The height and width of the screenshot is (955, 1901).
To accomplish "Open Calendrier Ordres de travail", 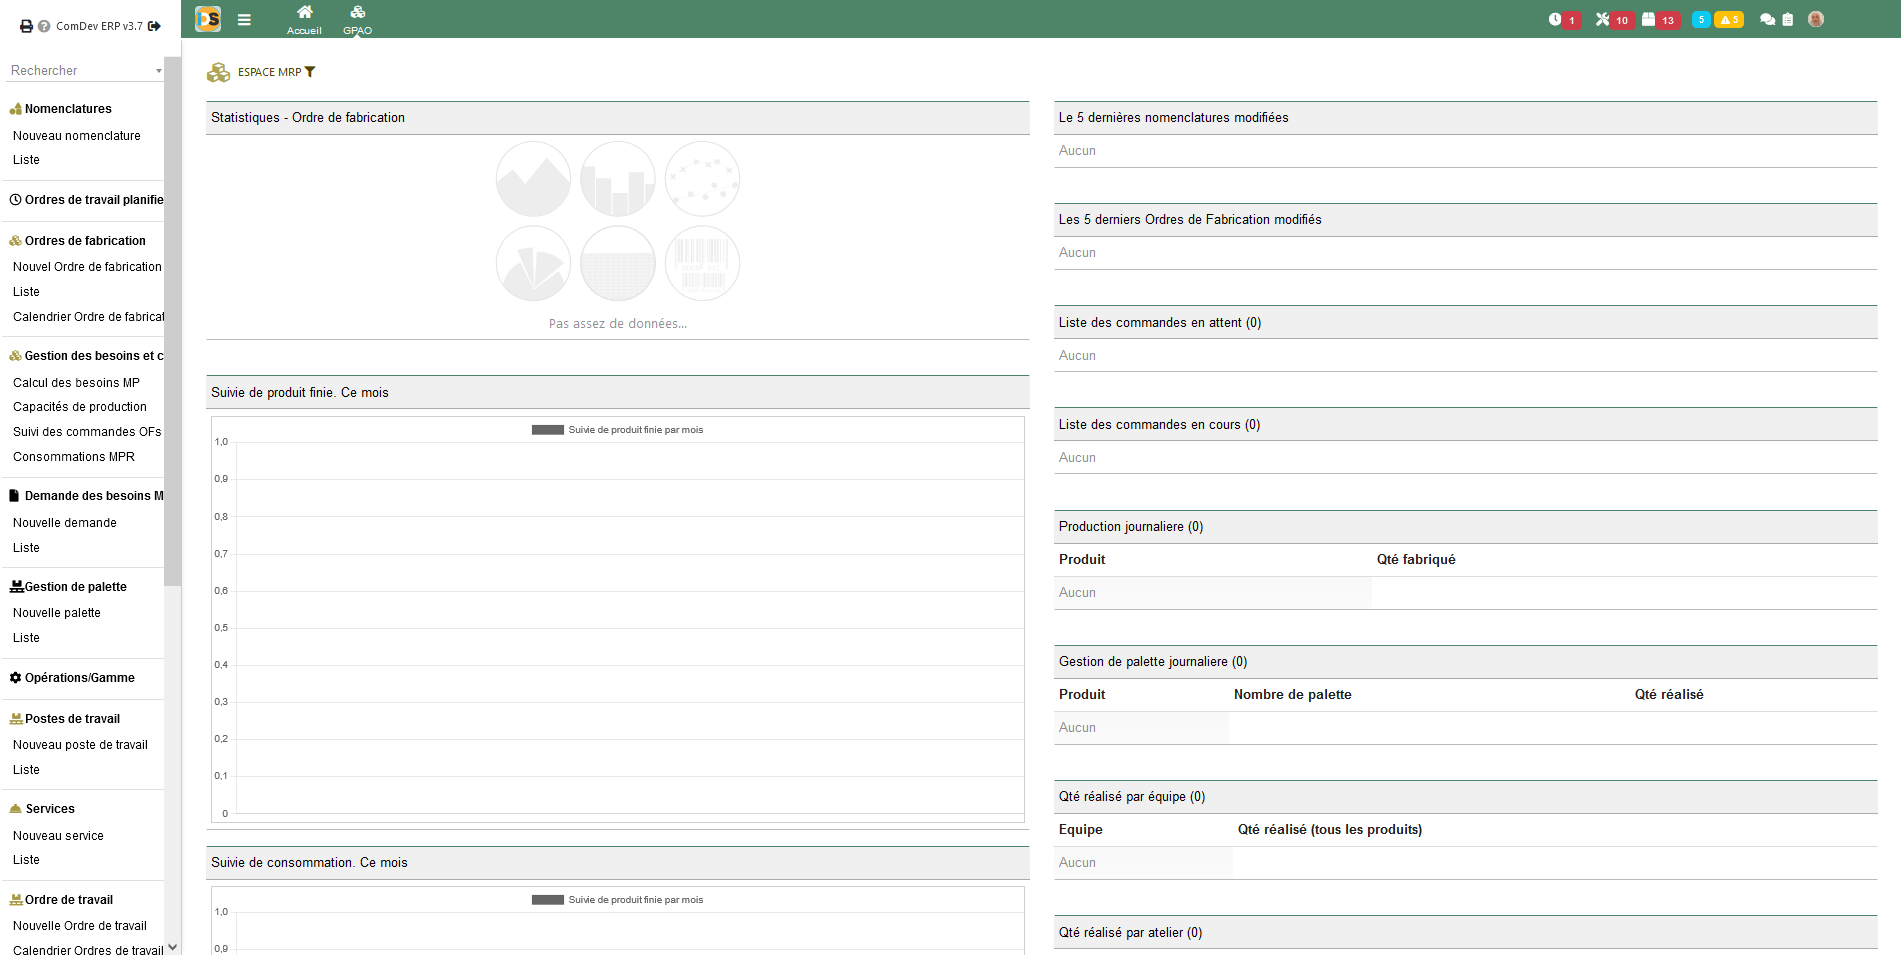I will [x=88, y=950].
